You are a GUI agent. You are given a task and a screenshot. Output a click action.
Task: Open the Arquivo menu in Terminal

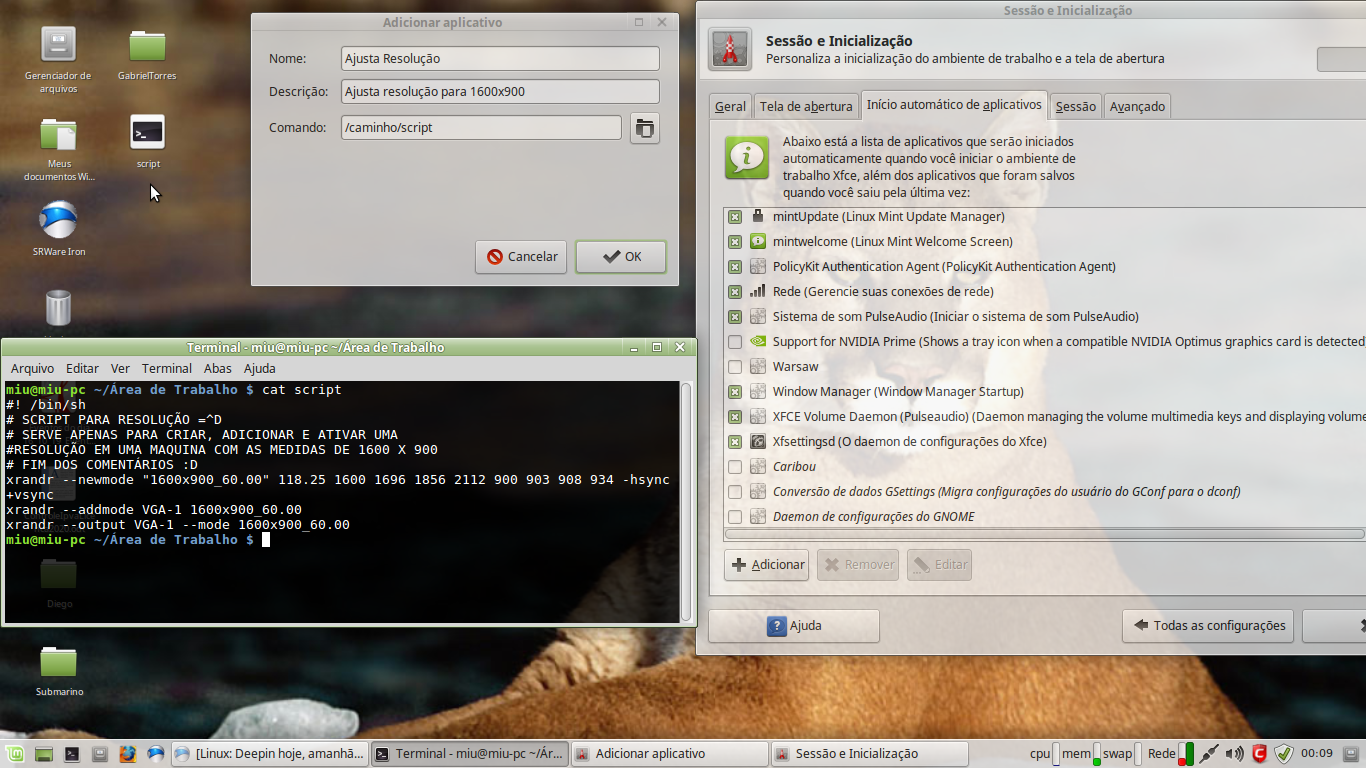tap(32, 369)
